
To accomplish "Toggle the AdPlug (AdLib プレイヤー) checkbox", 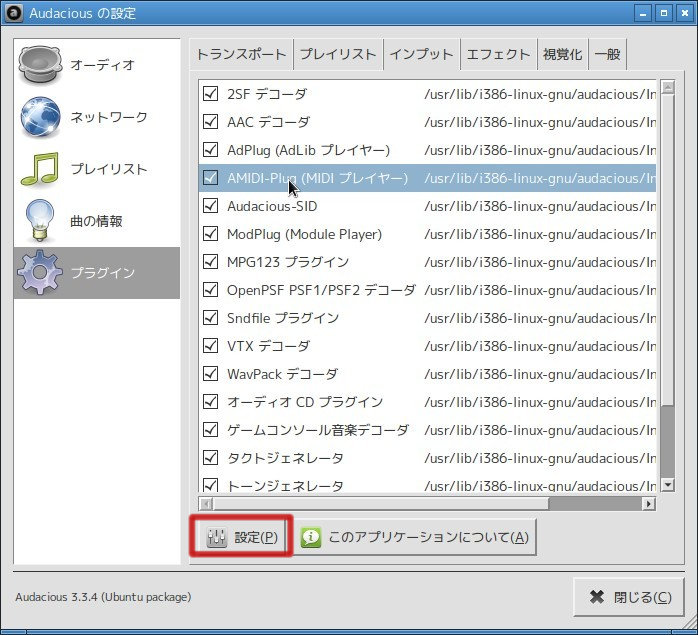I will click(210, 150).
